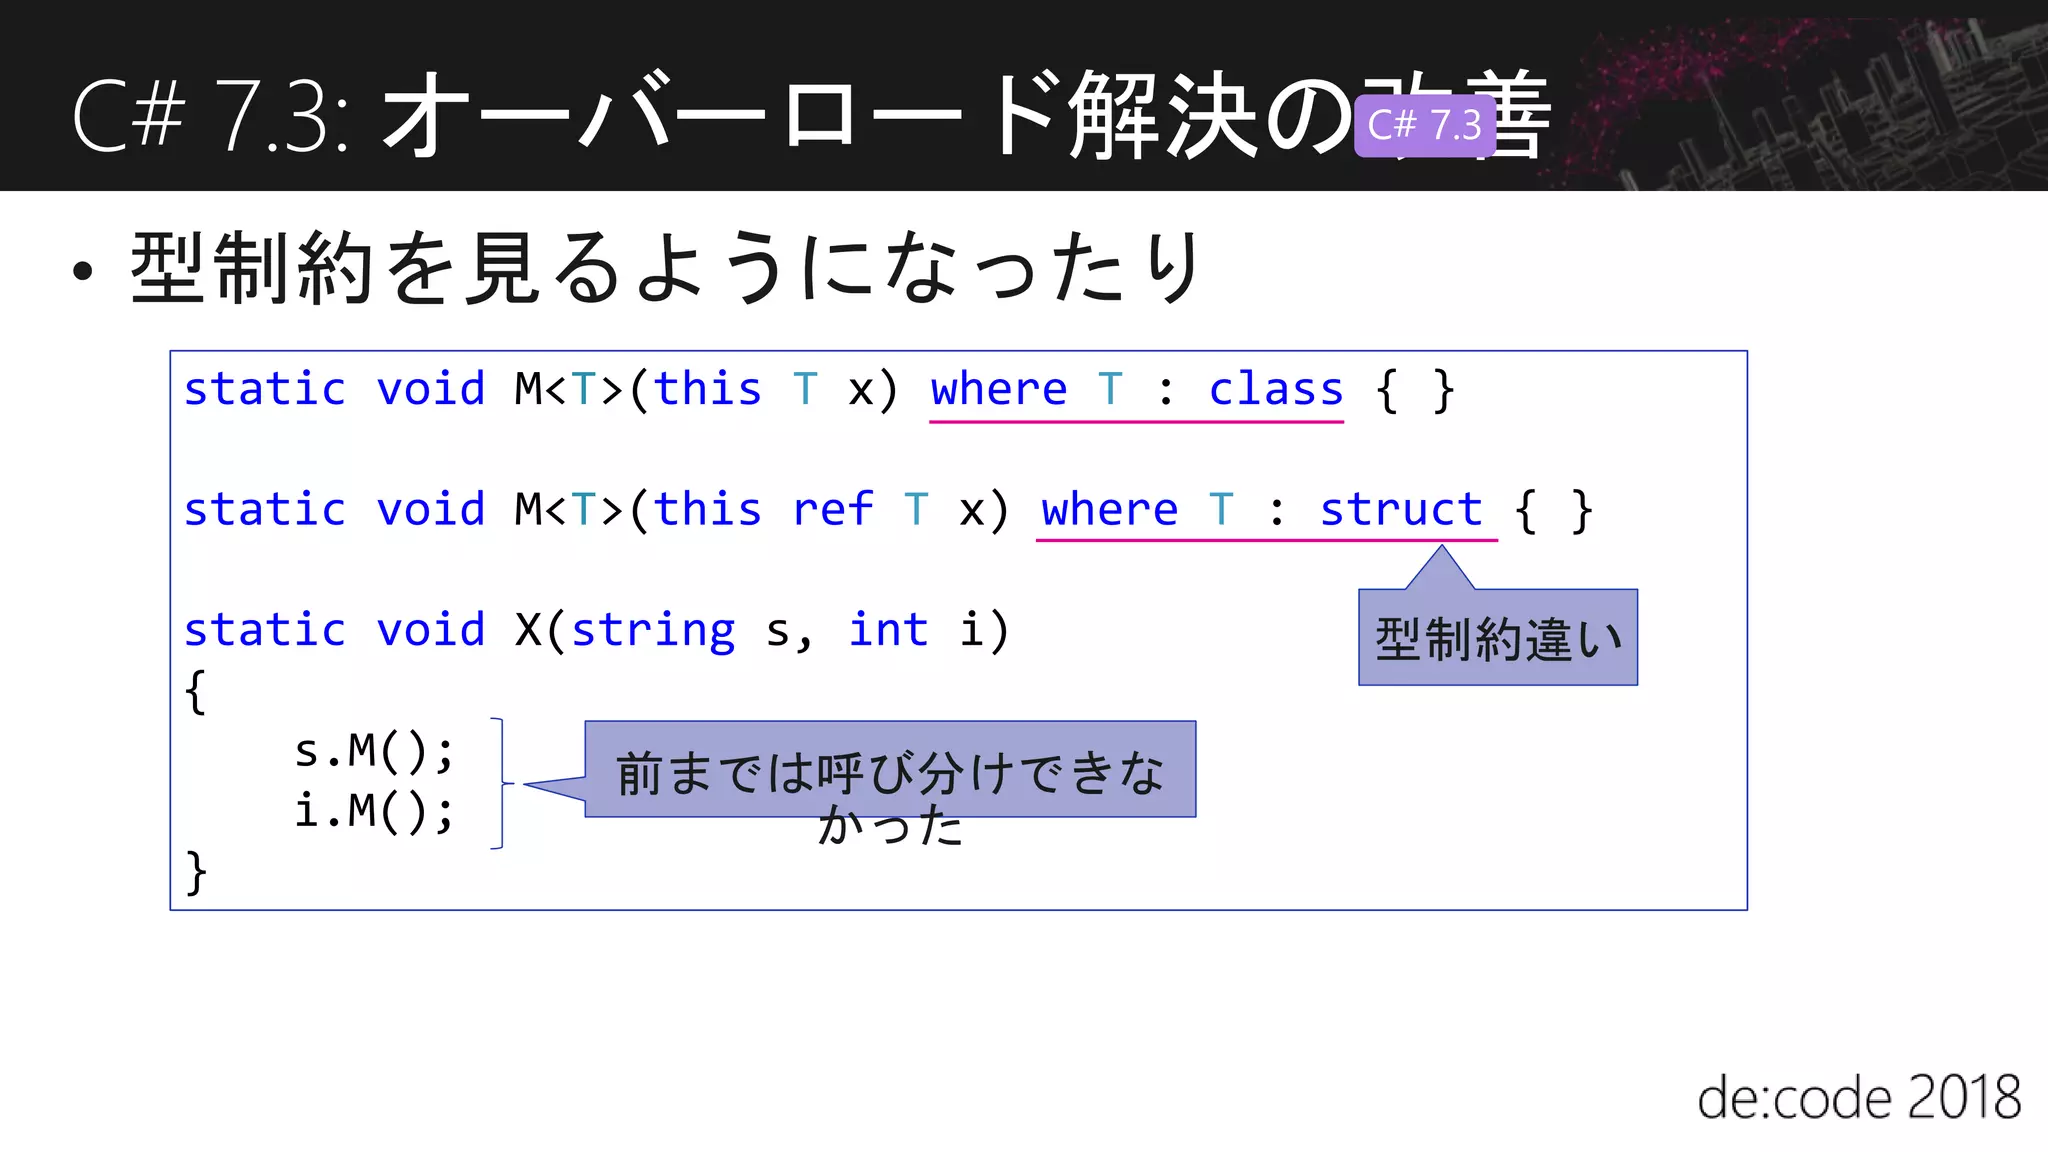
Task: Click the 'int' keyword in method X
Action: coord(888,629)
